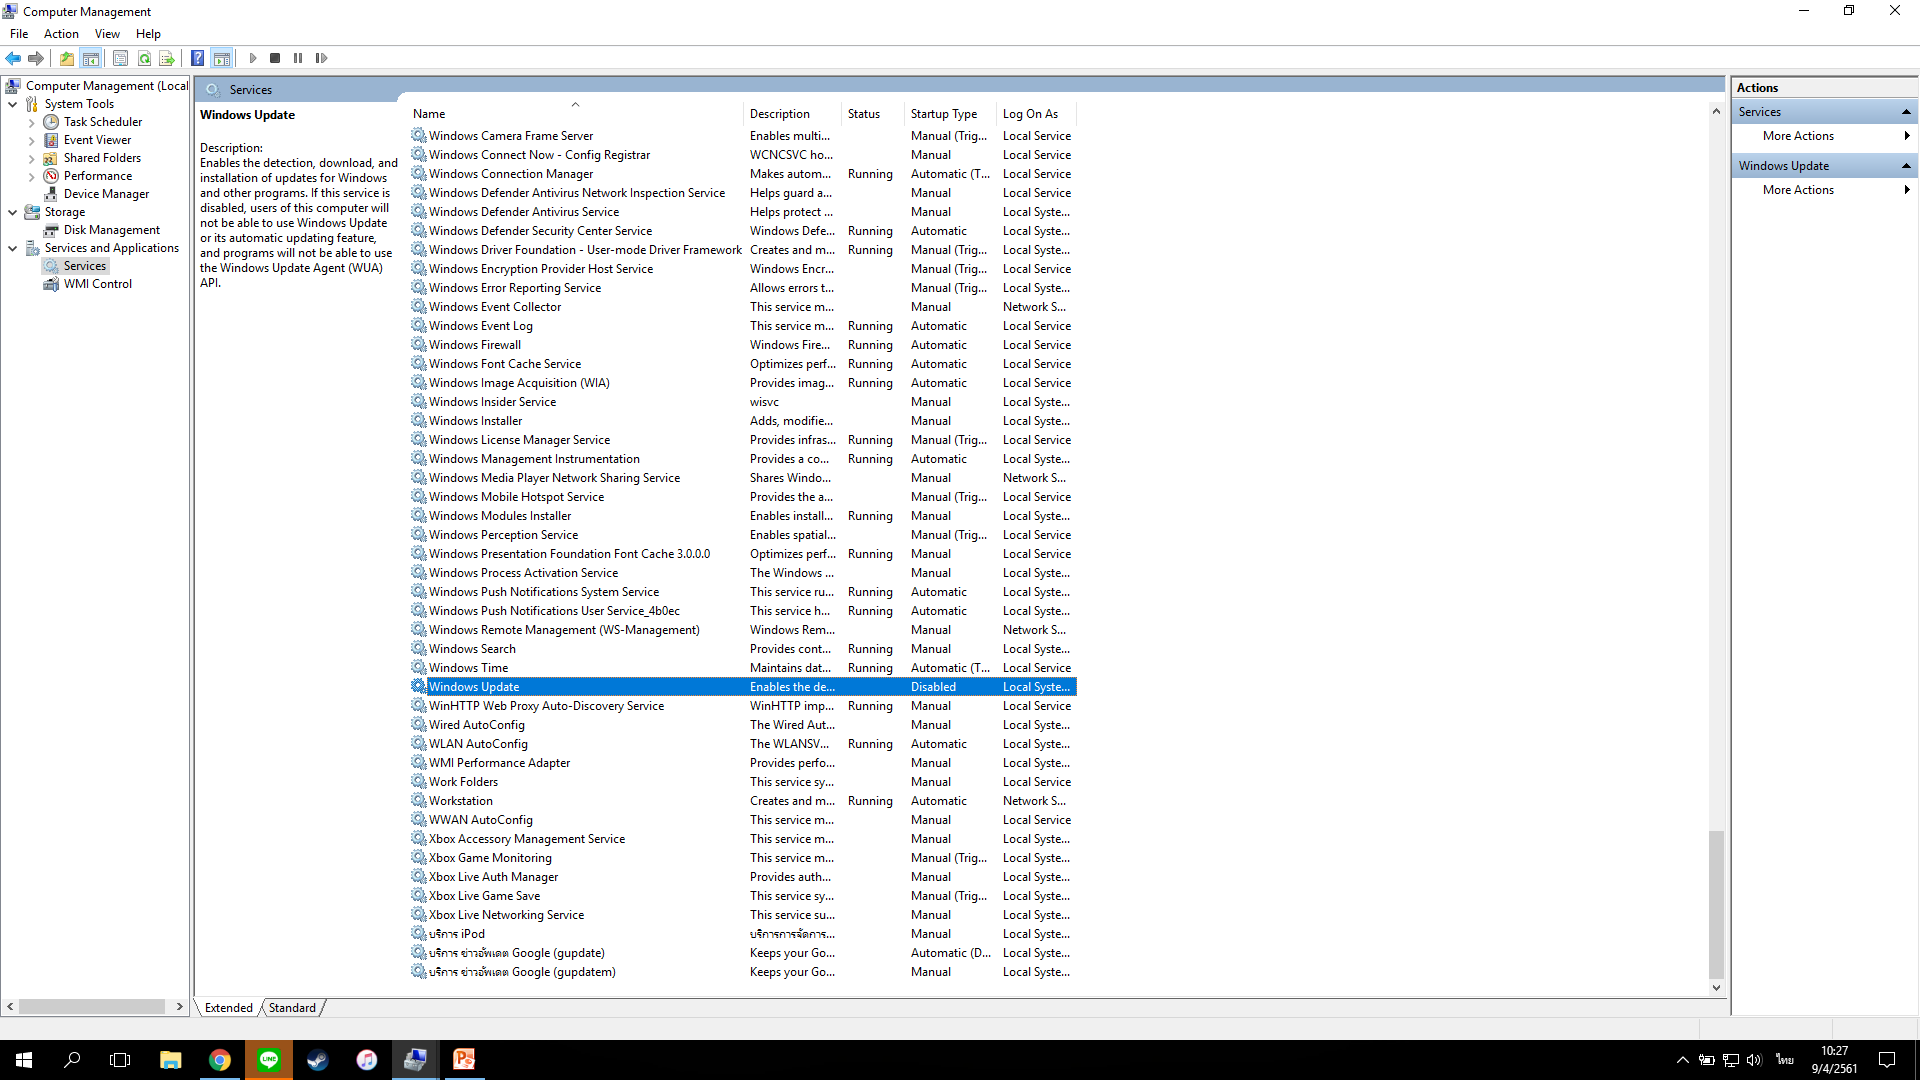Image resolution: width=1920 pixels, height=1080 pixels.
Task: Select the Windows Firewall service row
Action: (x=742, y=345)
